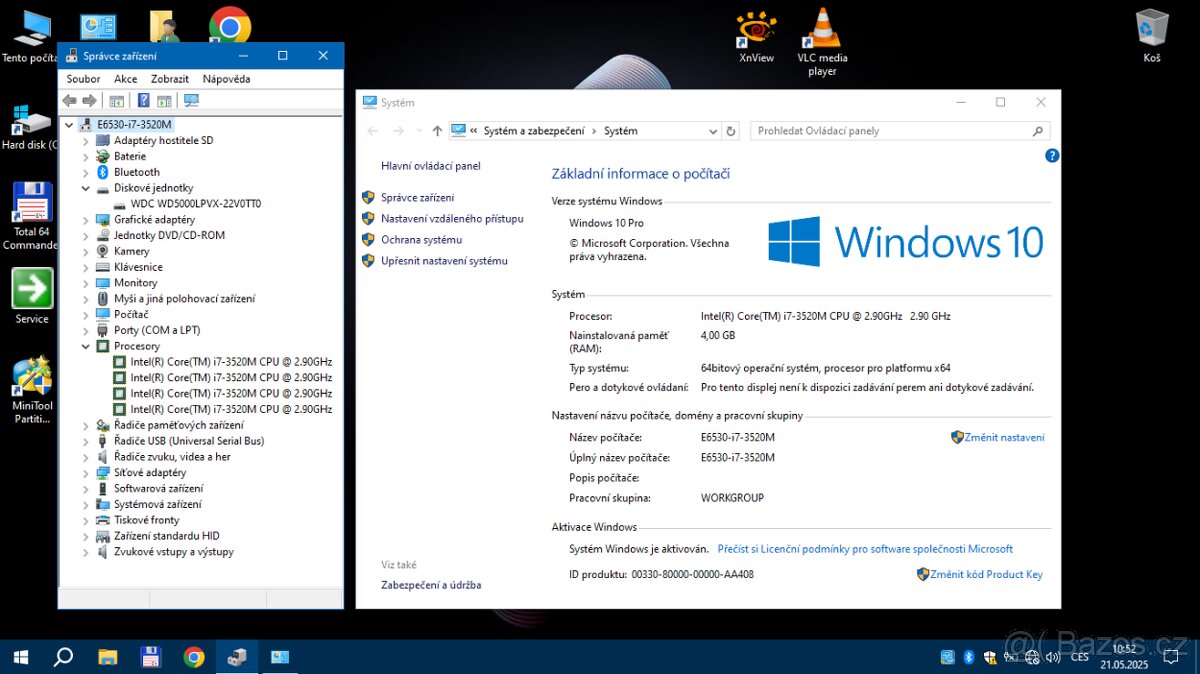1200x674 pixels.
Task: Select the Baterie tree item
Action: 130,156
